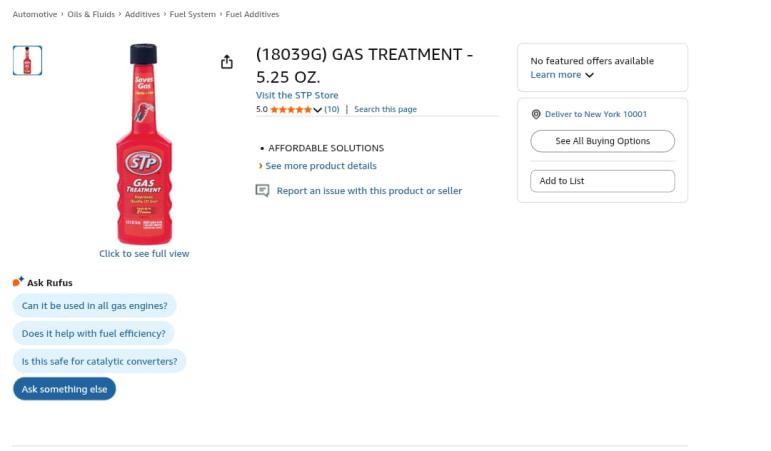Click Add to List button
The width and height of the screenshot is (771, 451).
[x=602, y=181]
